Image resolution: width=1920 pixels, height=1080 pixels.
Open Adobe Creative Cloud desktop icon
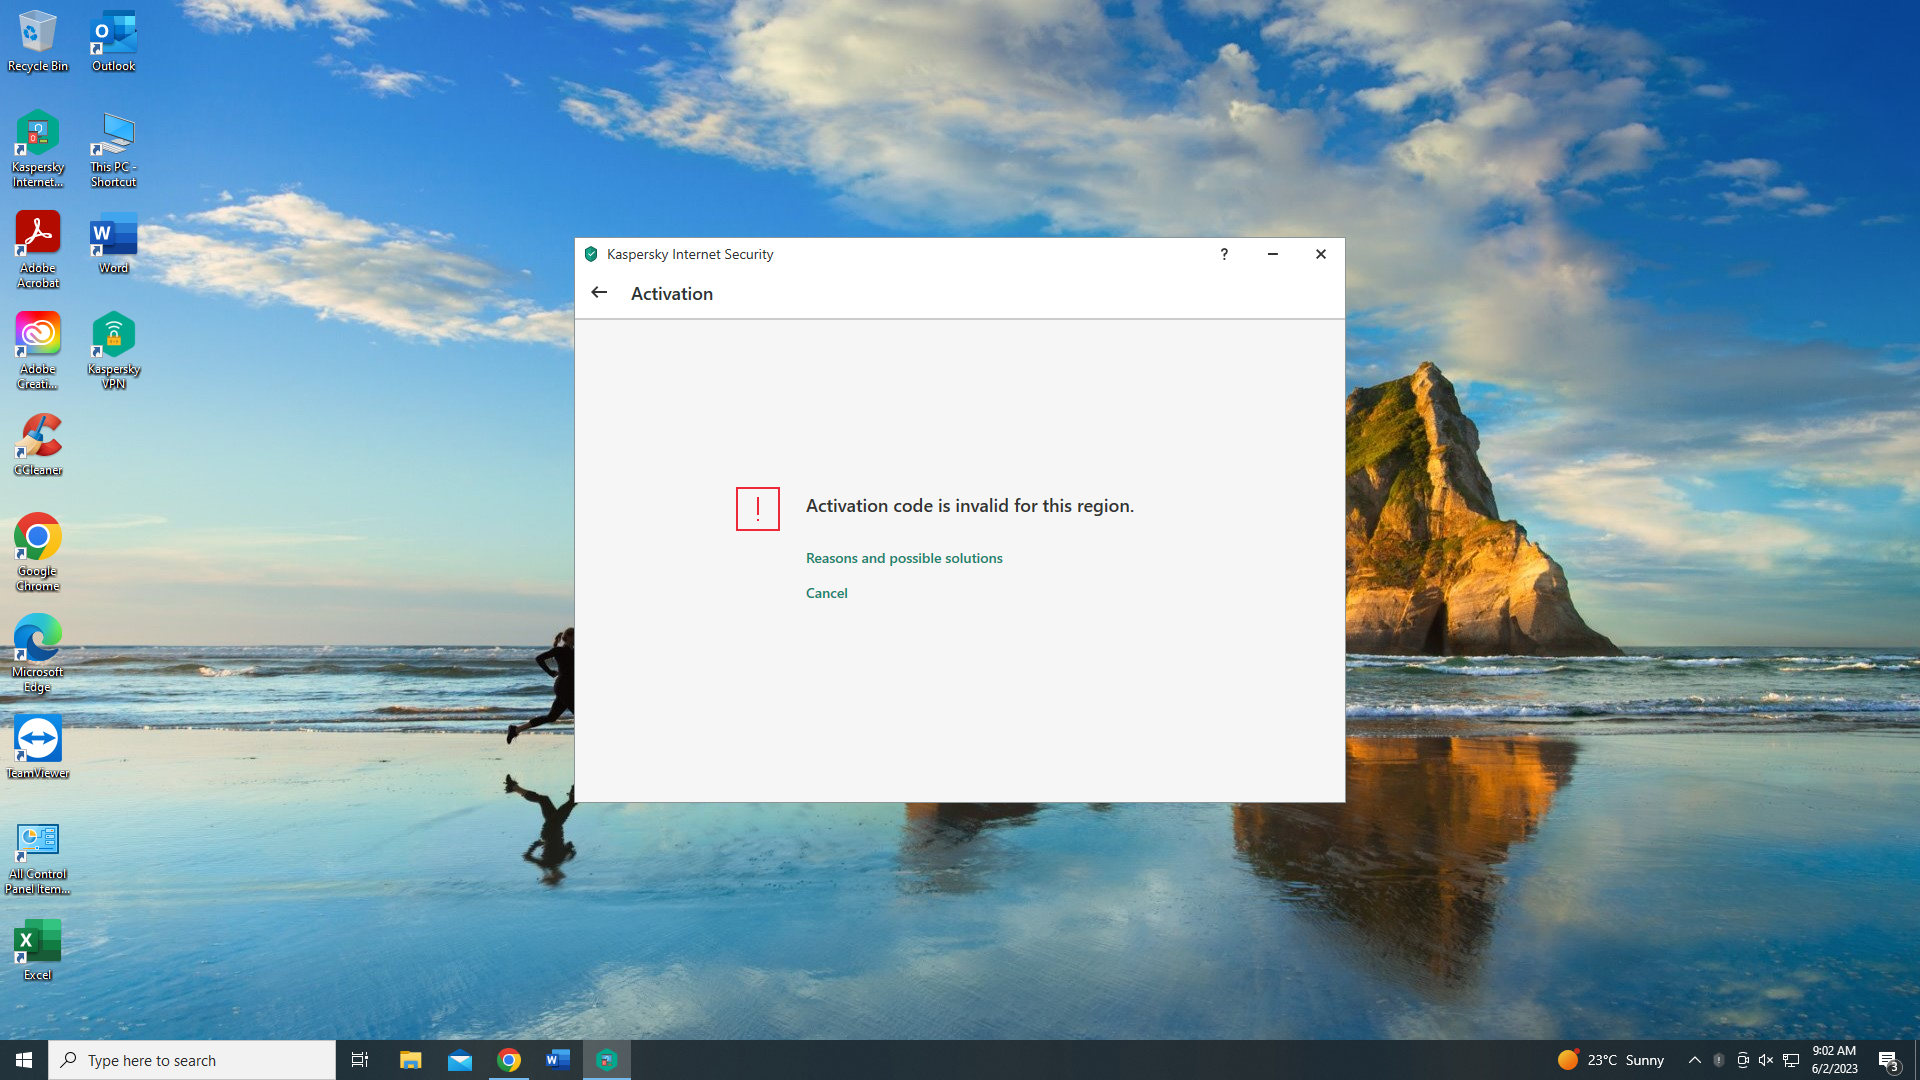pyautogui.click(x=38, y=349)
